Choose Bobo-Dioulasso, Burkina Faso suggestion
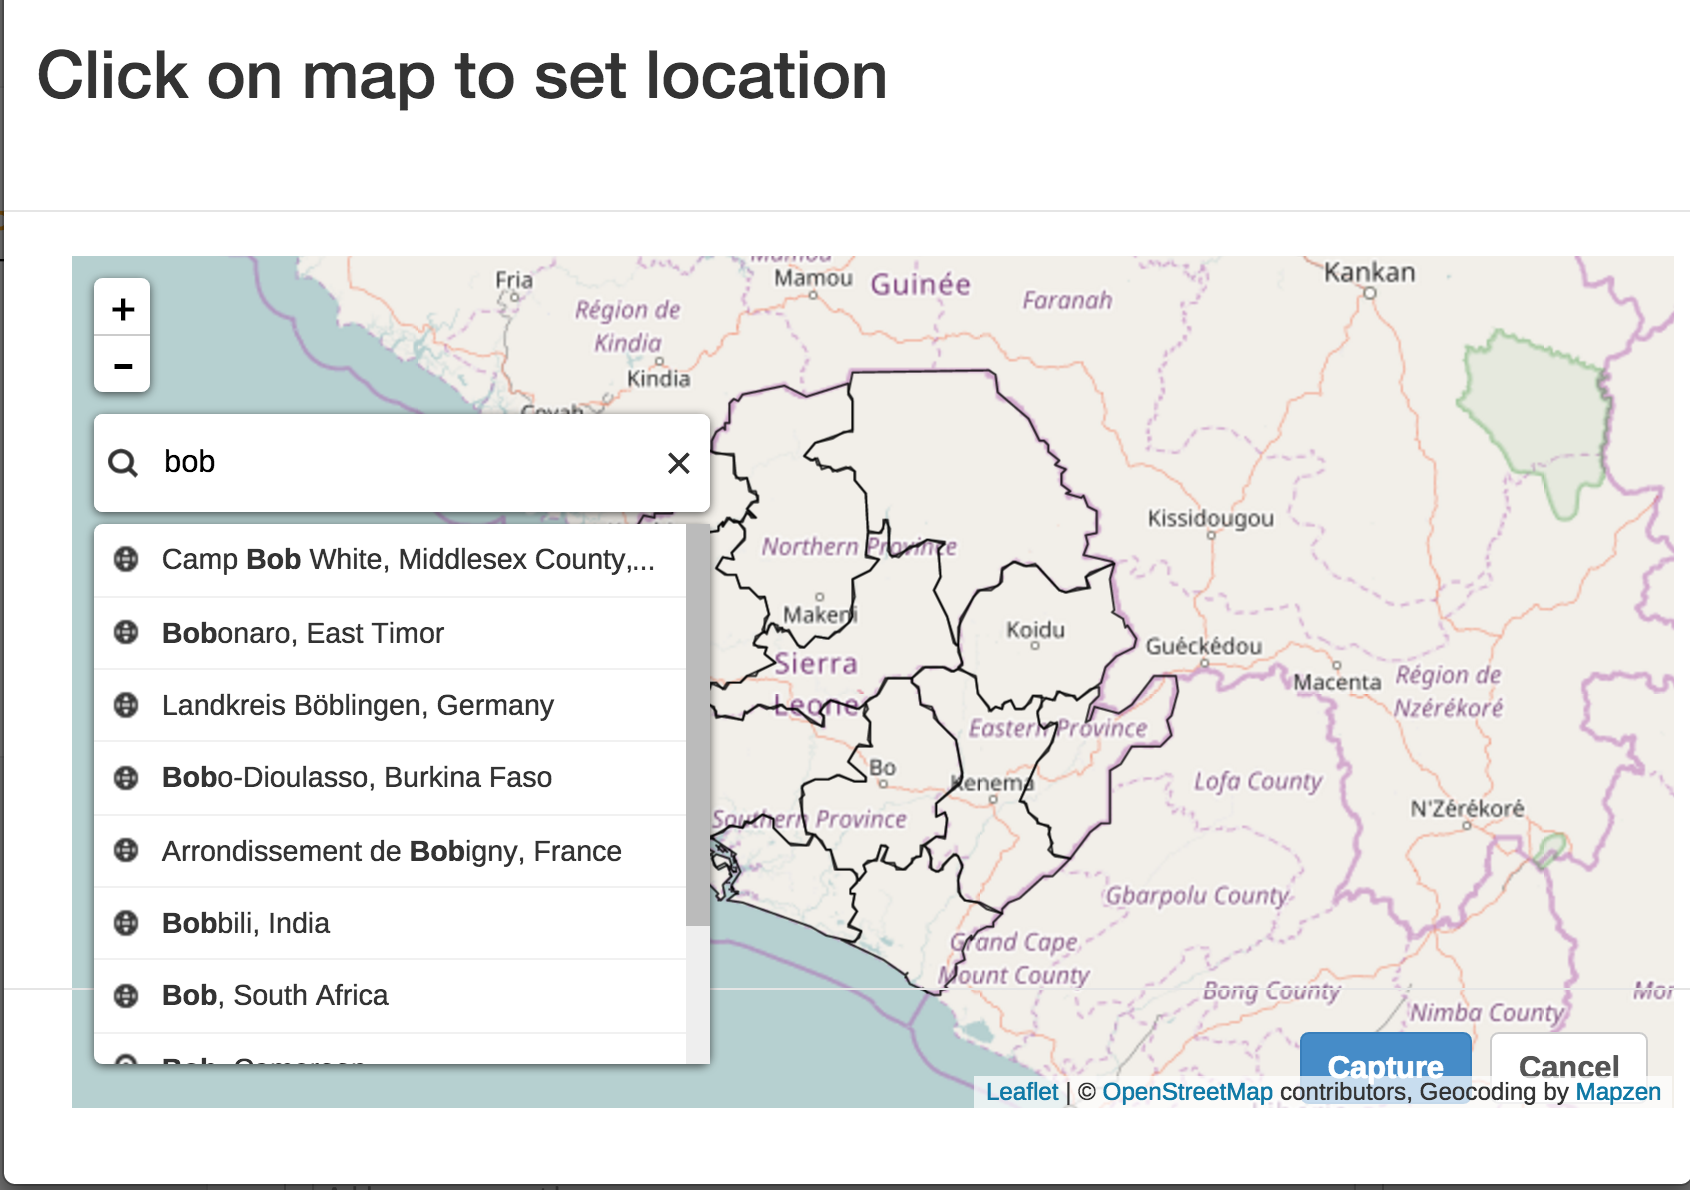1690x1190 pixels. (356, 777)
